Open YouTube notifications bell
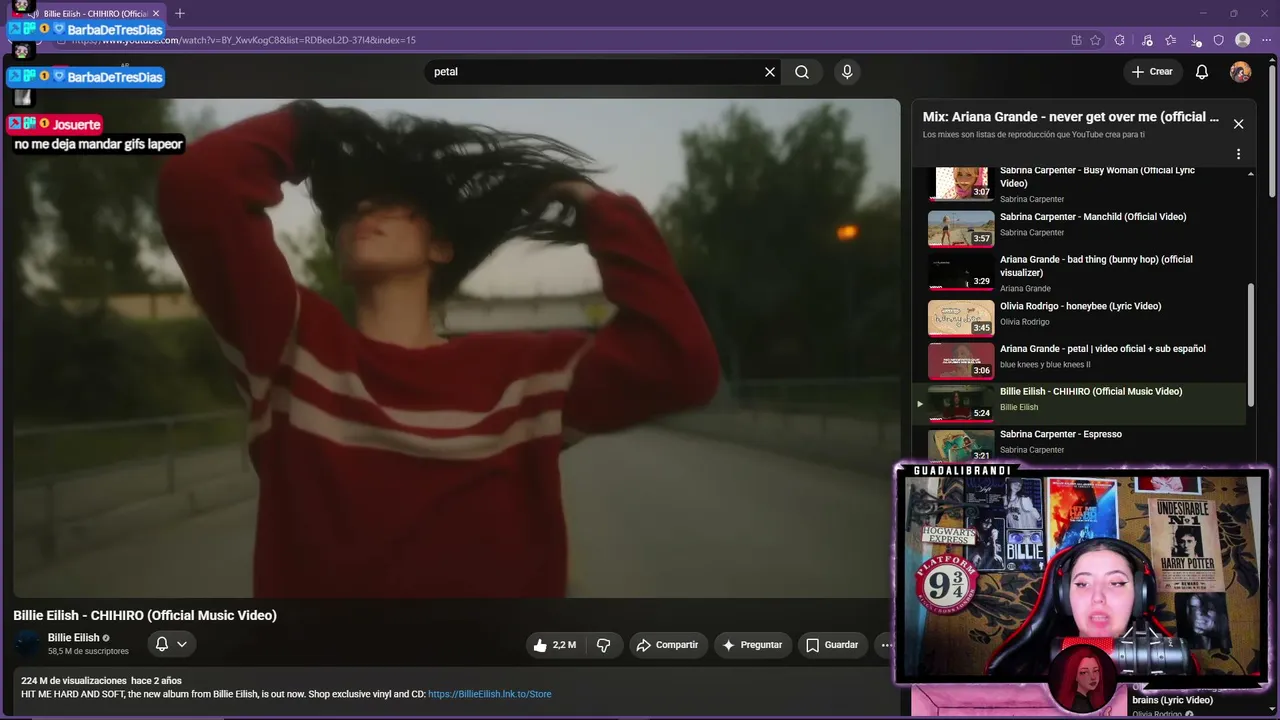The image size is (1280, 720). [x=1202, y=72]
